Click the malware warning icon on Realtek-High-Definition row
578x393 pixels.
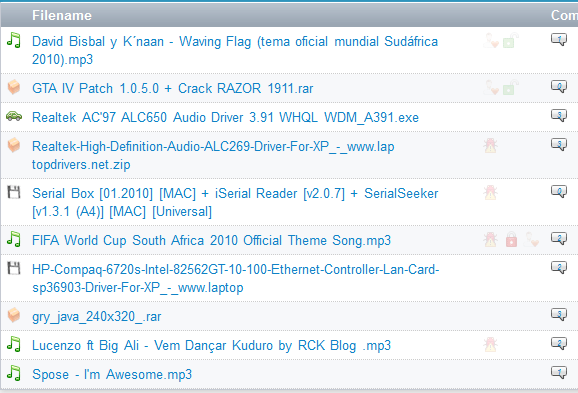pyautogui.click(x=490, y=146)
